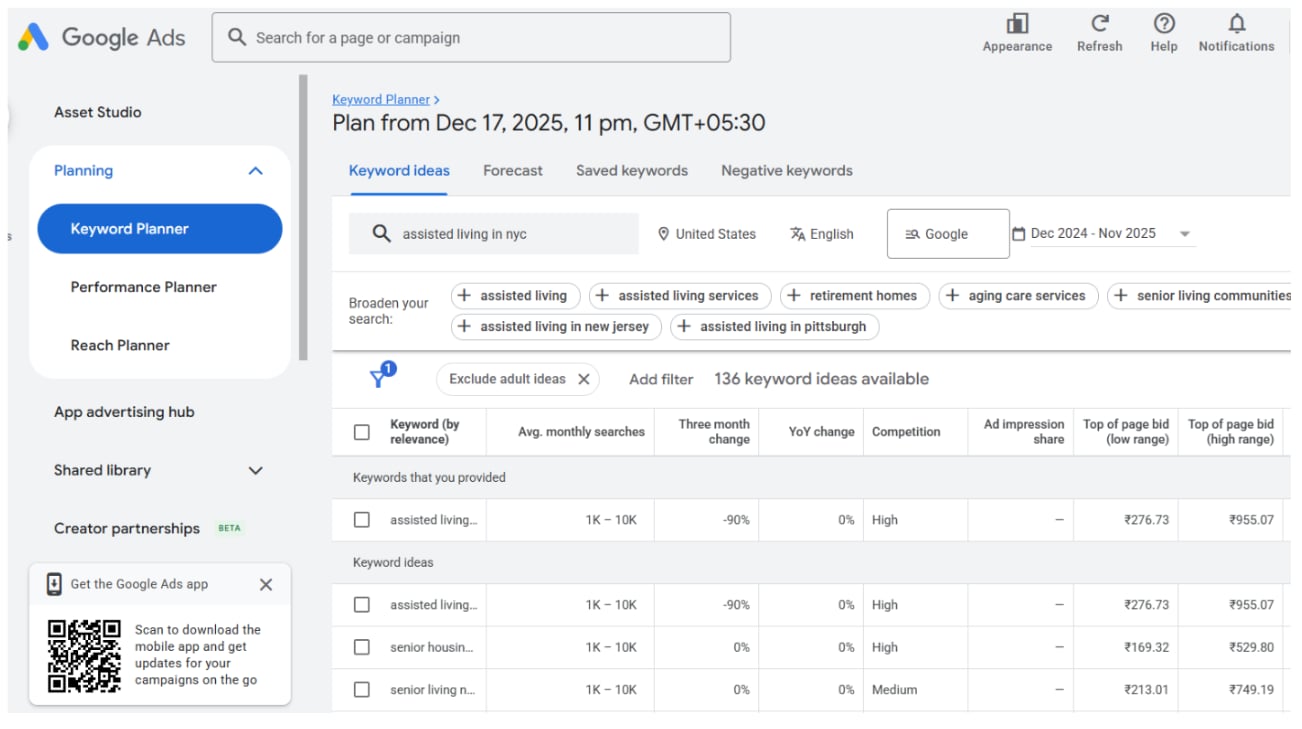
Task: Check the senior living n... keyword row
Action: (x=362, y=690)
